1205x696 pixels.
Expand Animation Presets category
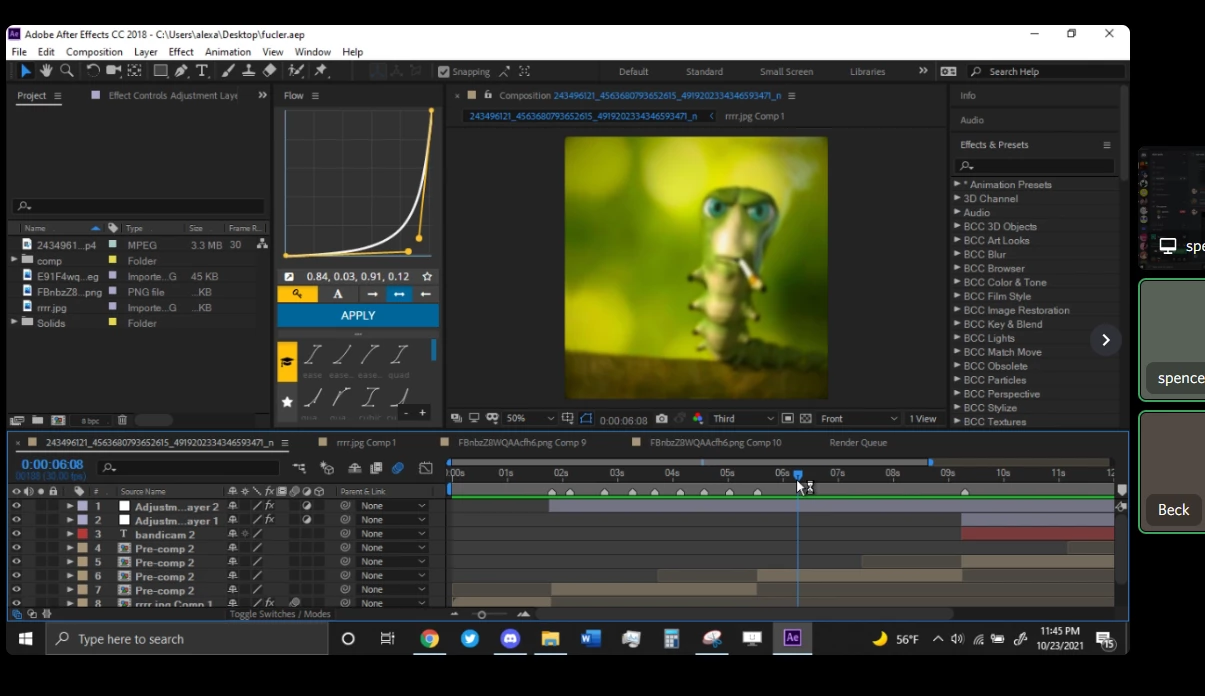coord(957,184)
